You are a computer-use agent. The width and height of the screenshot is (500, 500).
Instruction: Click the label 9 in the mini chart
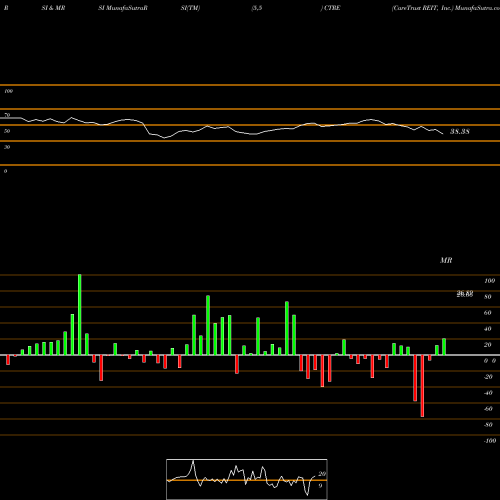320,486
